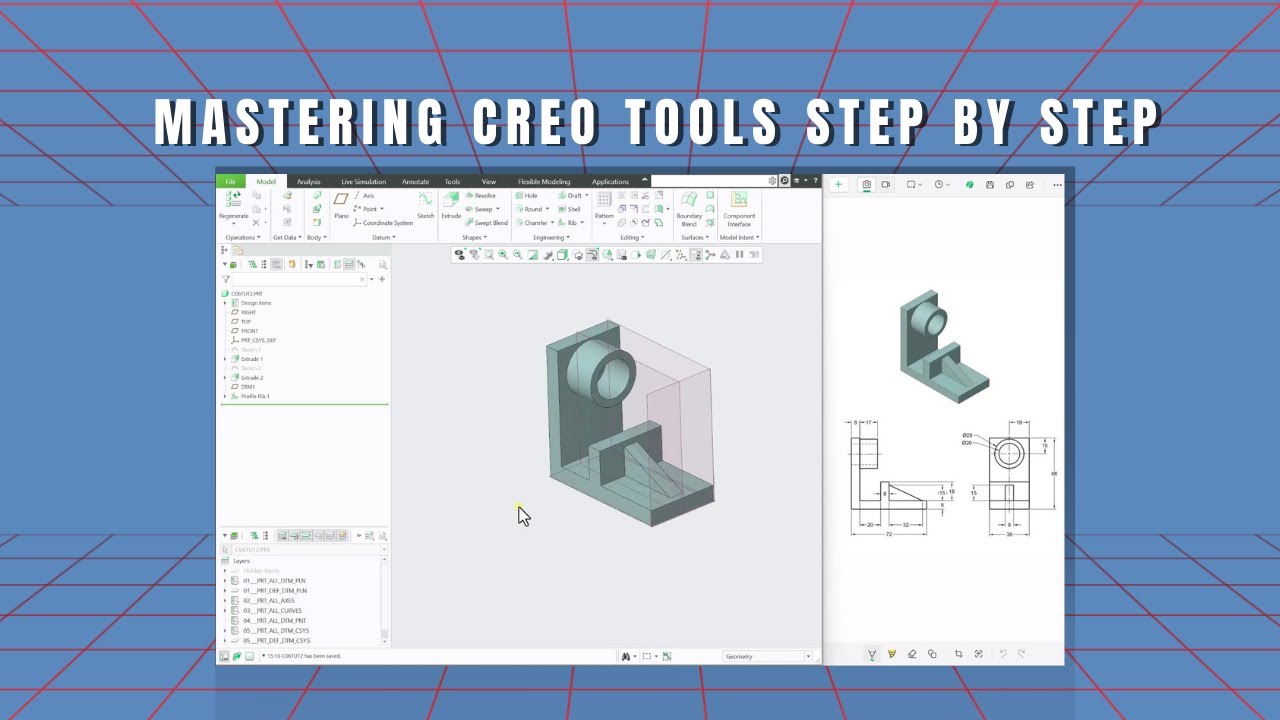Start the Extrude feature tool
This screenshot has height=720, width=1280.
(x=451, y=205)
